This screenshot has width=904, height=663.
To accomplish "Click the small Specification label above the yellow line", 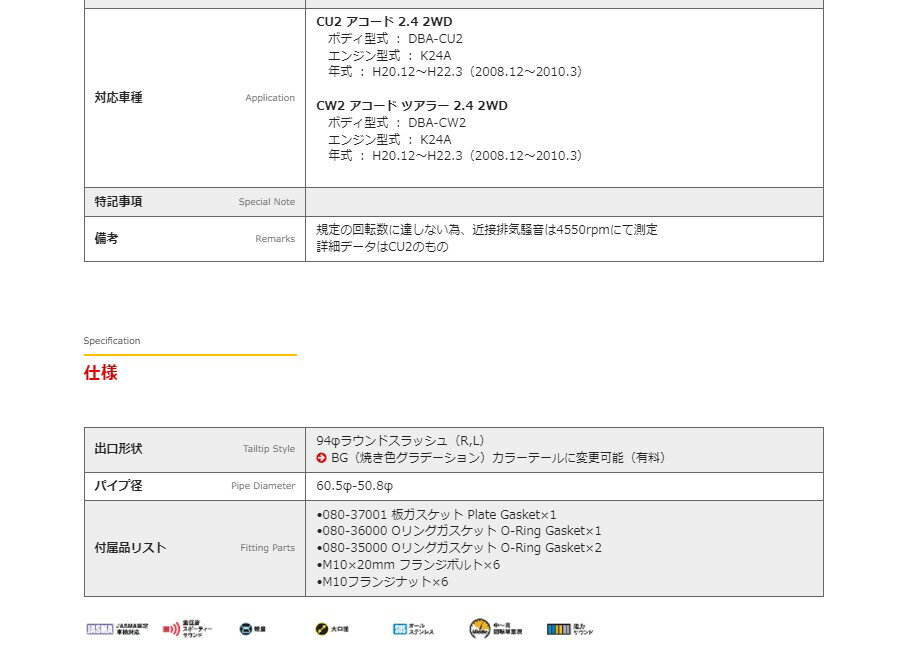I will coord(112,341).
